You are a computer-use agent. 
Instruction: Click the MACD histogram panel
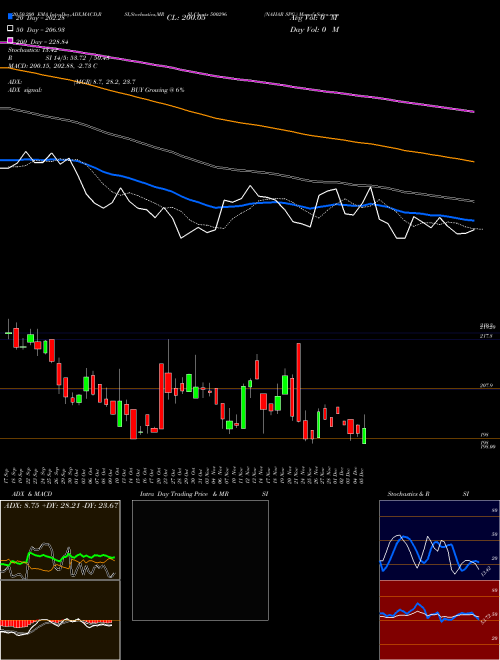(60, 620)
